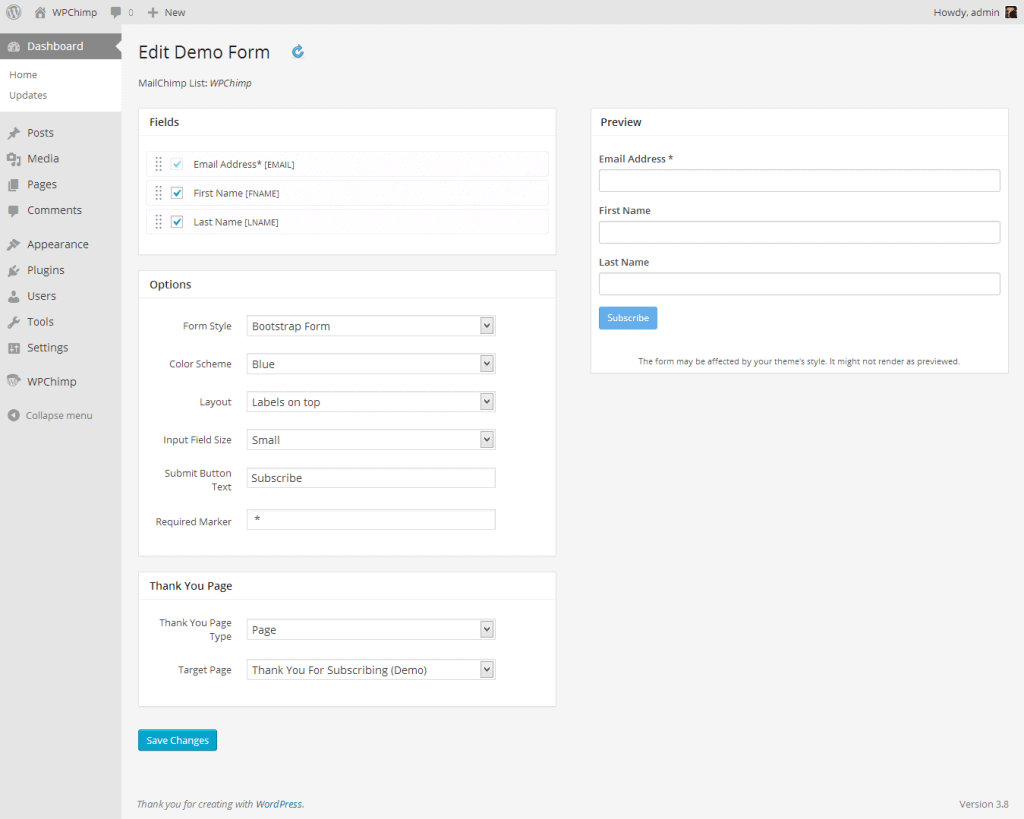Open the Color Scheme dropdown
The width and height of the screenshot is (1024, 819).
371,364
